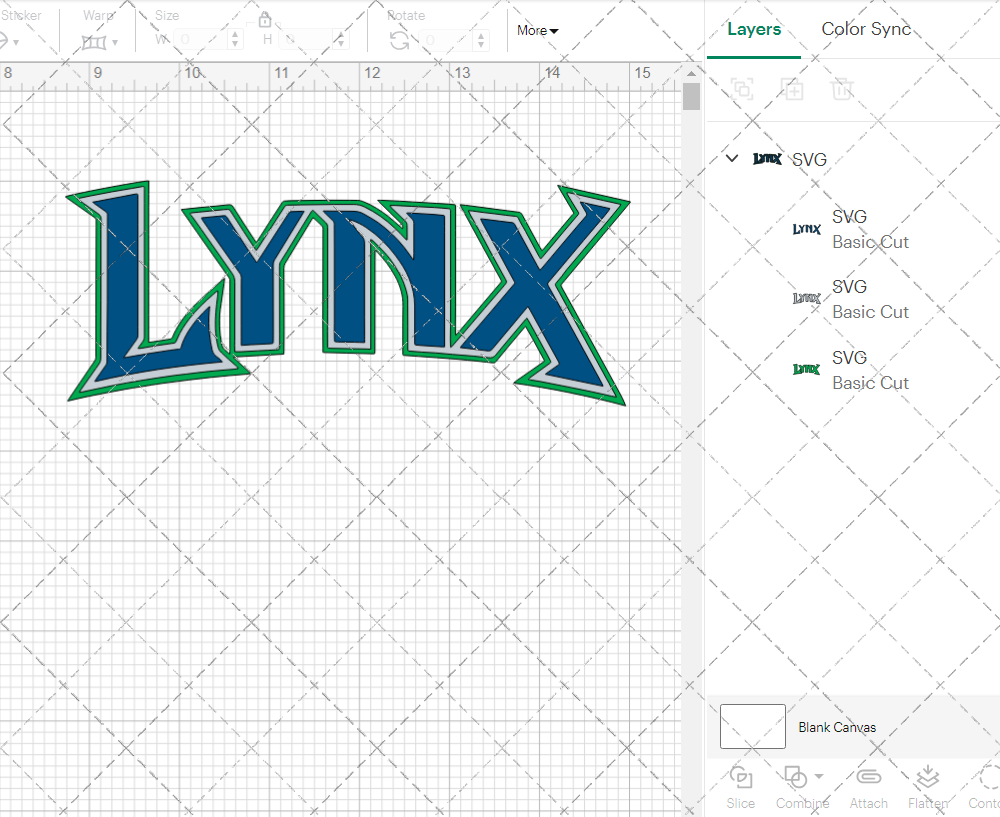The width and height of the screenshot is (1000, 817).
Task: Click the Basic Cut label of first SVG layer
Action: [x=871, y=242]
